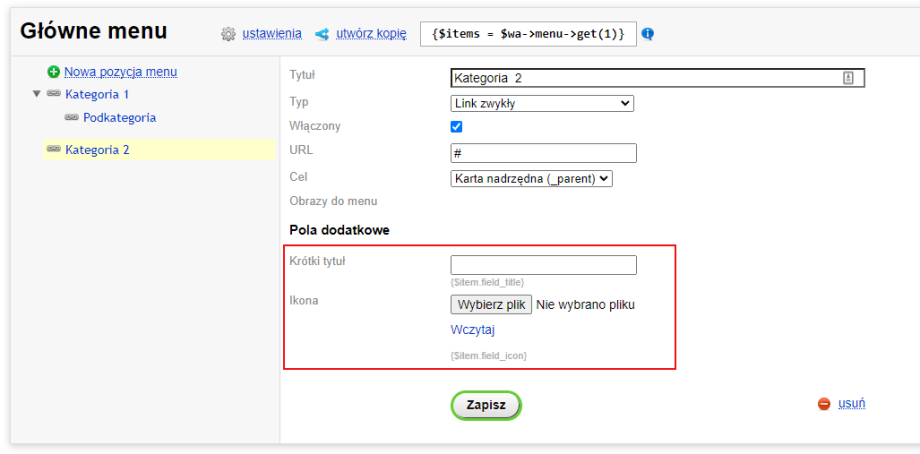
Task: Click the Wczytaj link
Action: [x=473, y=330]
